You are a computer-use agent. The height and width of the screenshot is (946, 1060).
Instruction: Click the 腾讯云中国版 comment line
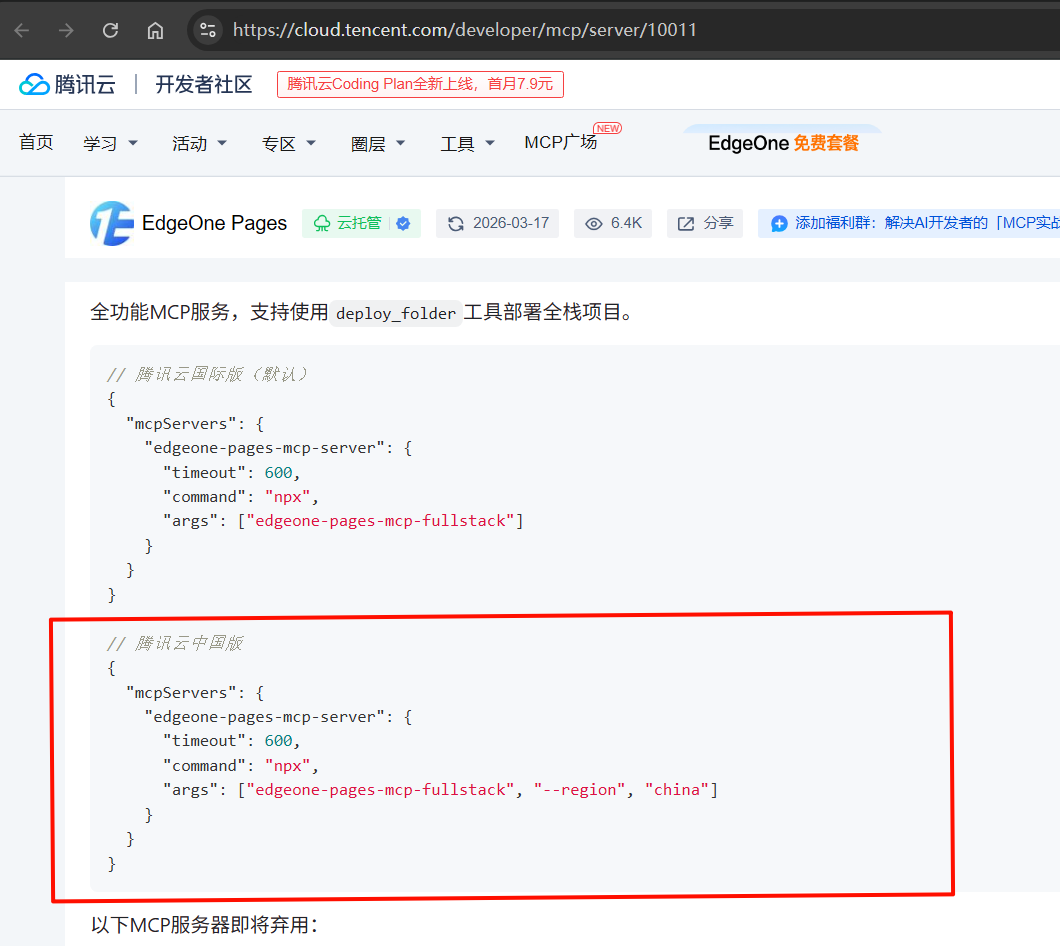[x=175, y=643]
